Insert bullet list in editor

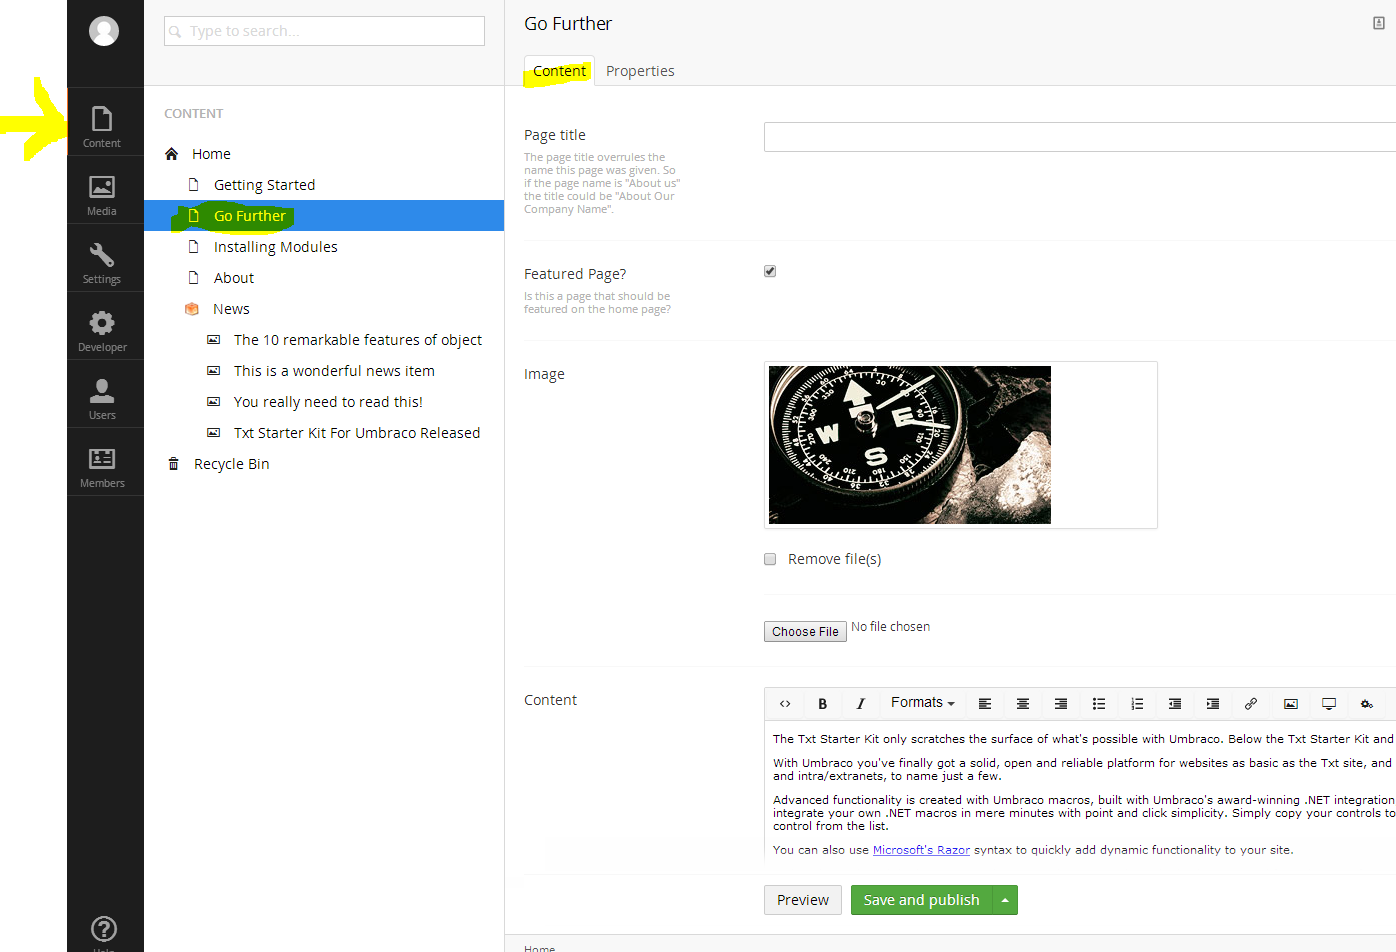point(1099,704)
